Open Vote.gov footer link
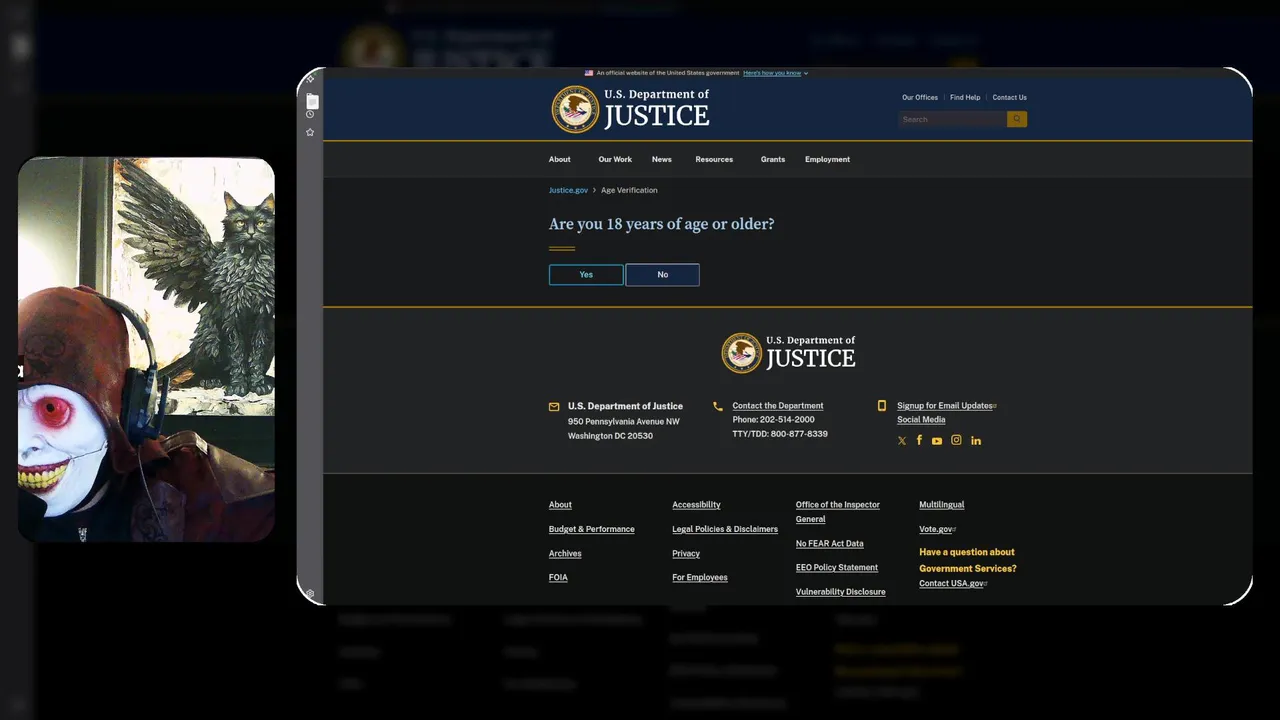 coord(936,529)
